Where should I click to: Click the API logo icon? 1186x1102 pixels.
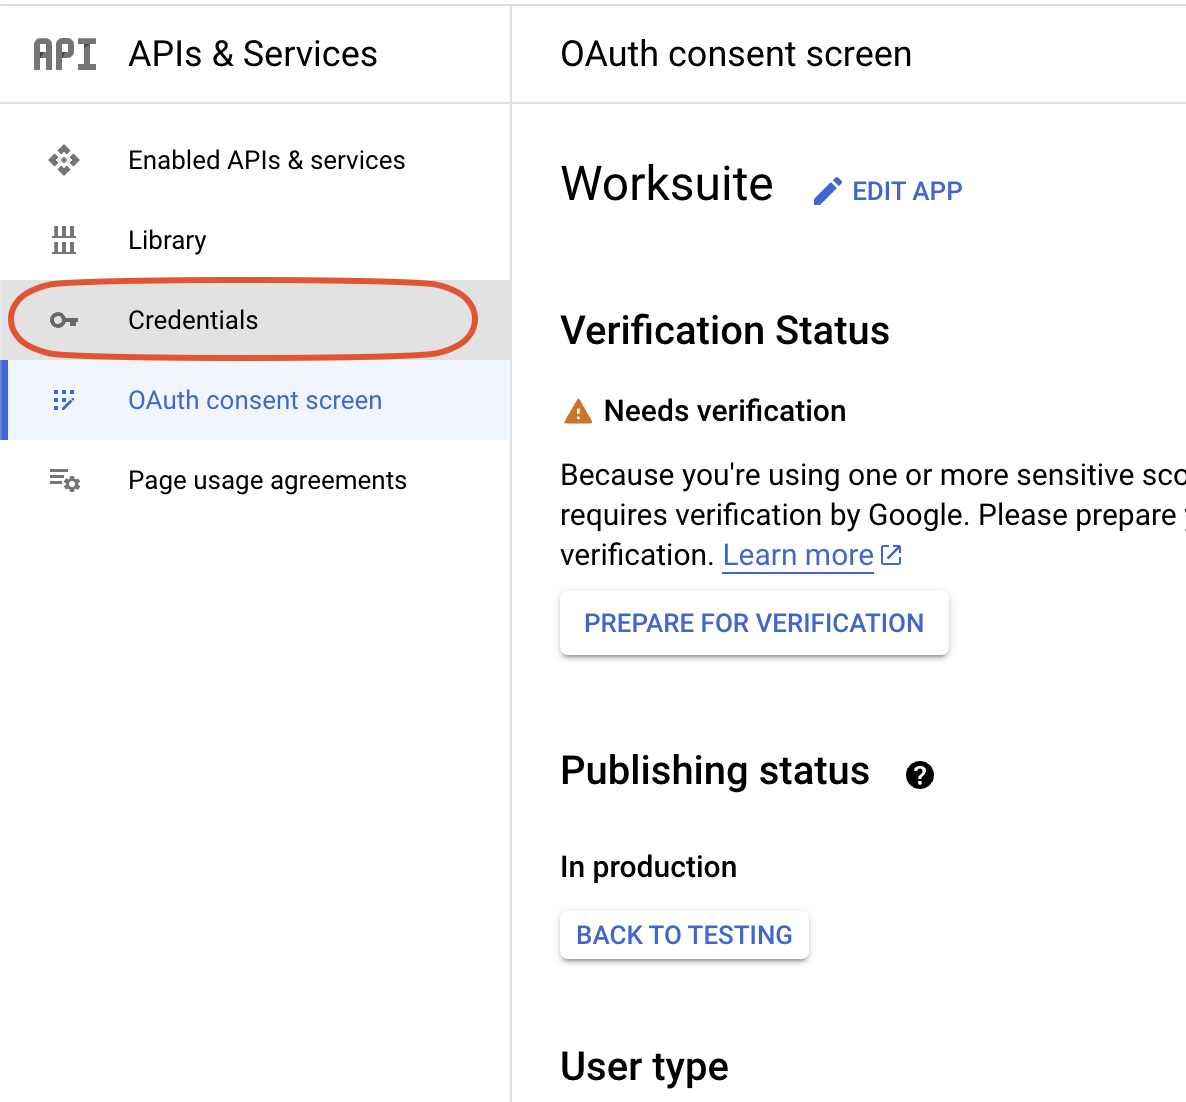click(x=65, y=54)
